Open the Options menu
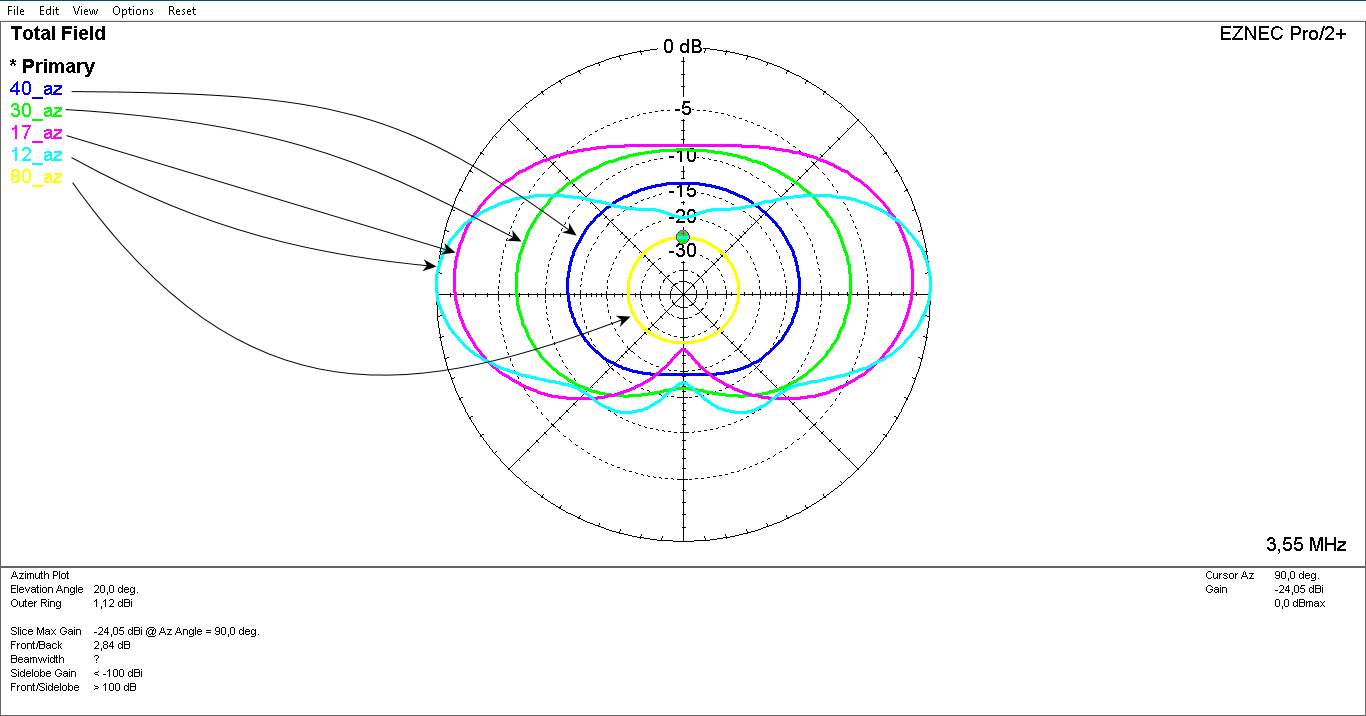Viewport: 1366px width, 716px height. [133, 11]
